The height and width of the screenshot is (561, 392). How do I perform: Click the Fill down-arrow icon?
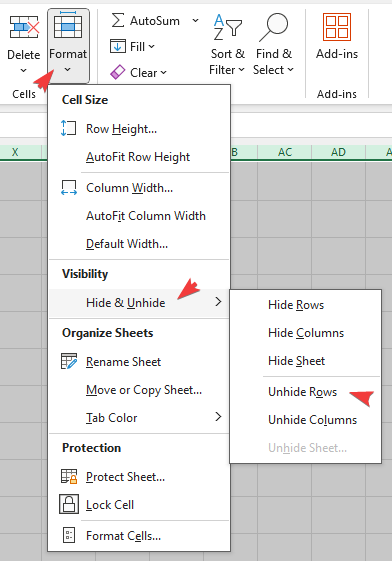click(118, 47)
